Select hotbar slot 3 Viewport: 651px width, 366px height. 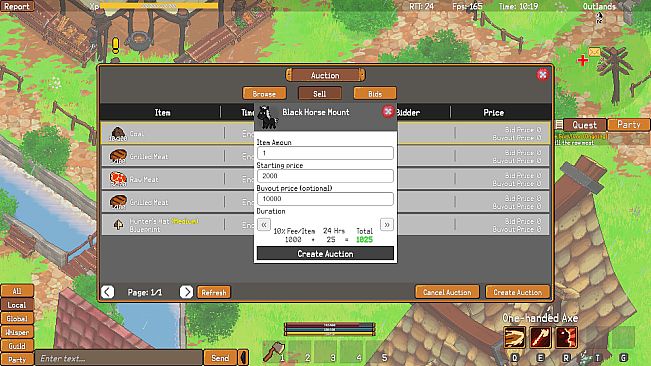click(326, 351)
